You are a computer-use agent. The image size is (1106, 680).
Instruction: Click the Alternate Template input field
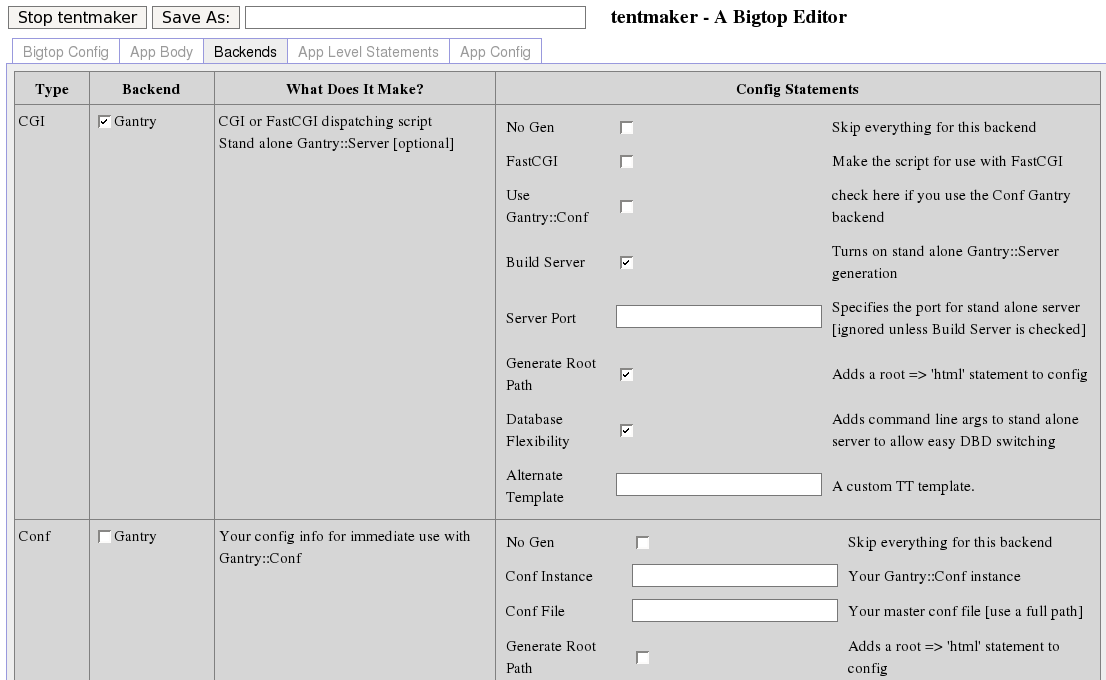click(719, 484)
